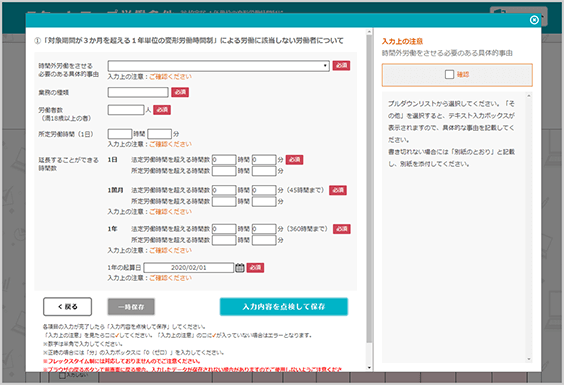This screenshot has height=385, width=564.
Task: Open ご確認ください link under the 1年 section
Action: tap(170, 250)
